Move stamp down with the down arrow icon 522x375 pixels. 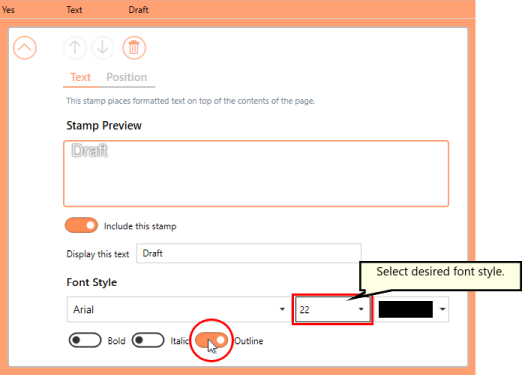pyautogui.click(x=103, y=48)
